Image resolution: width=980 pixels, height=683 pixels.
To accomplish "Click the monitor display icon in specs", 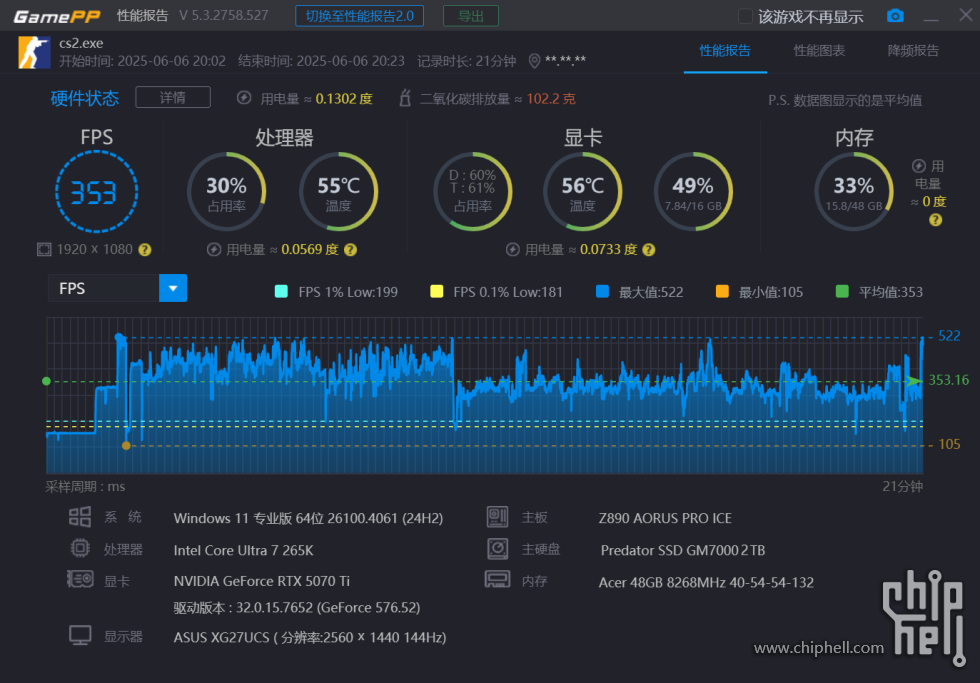I will pyautogui.click(x=80, y=636).
